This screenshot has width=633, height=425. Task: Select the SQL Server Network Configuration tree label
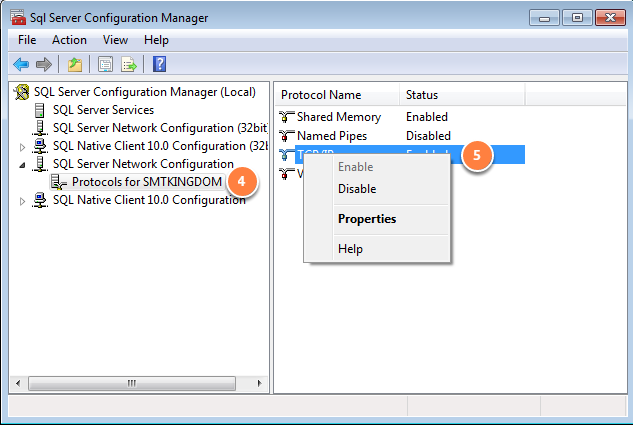[x=143, y=164]
